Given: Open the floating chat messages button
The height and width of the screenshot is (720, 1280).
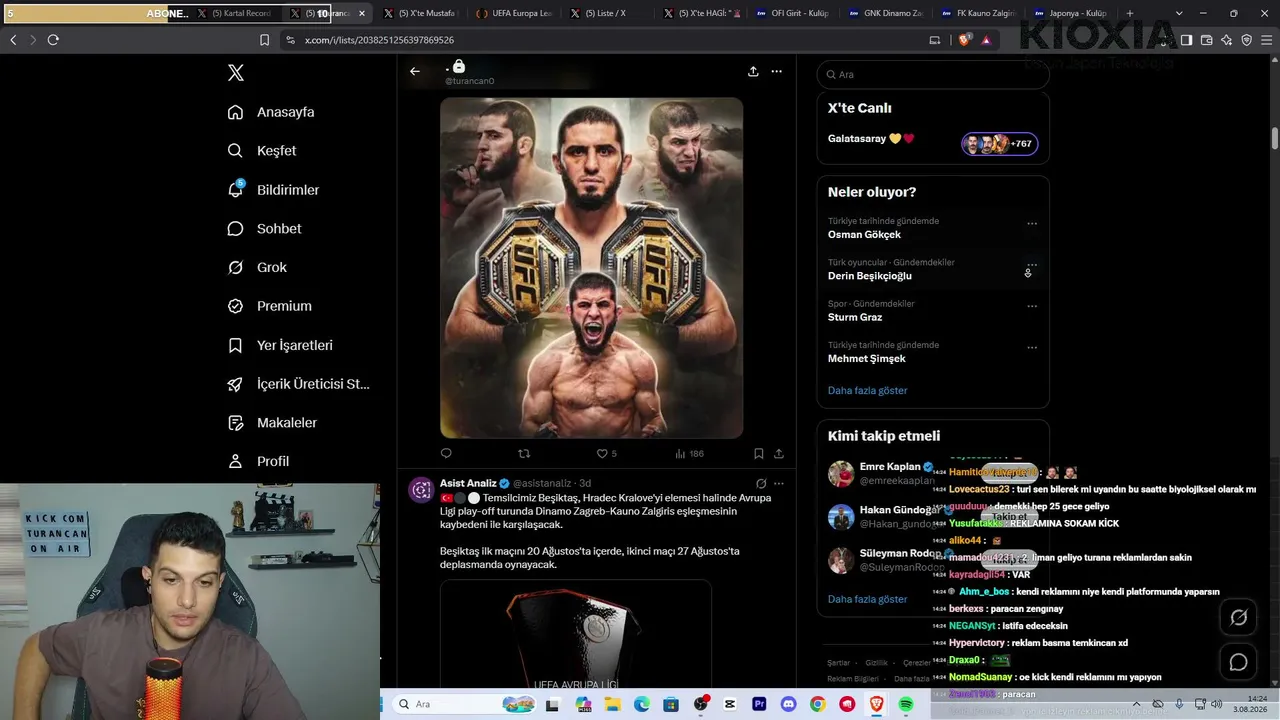Looking at the screenshot, I should pyautogui.click(x=1238, y=662).
